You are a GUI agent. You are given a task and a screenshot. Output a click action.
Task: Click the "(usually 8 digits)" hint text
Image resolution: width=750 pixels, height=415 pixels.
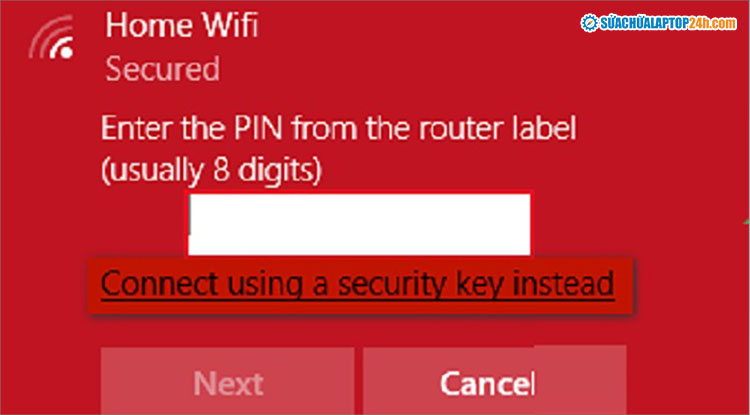click(211, 170)
